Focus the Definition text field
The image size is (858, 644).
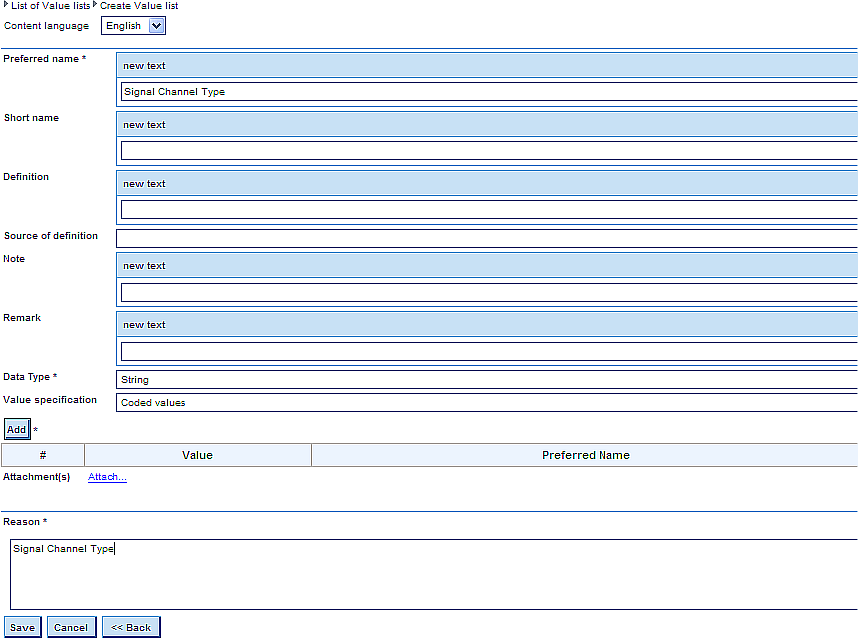pos(488,210)
